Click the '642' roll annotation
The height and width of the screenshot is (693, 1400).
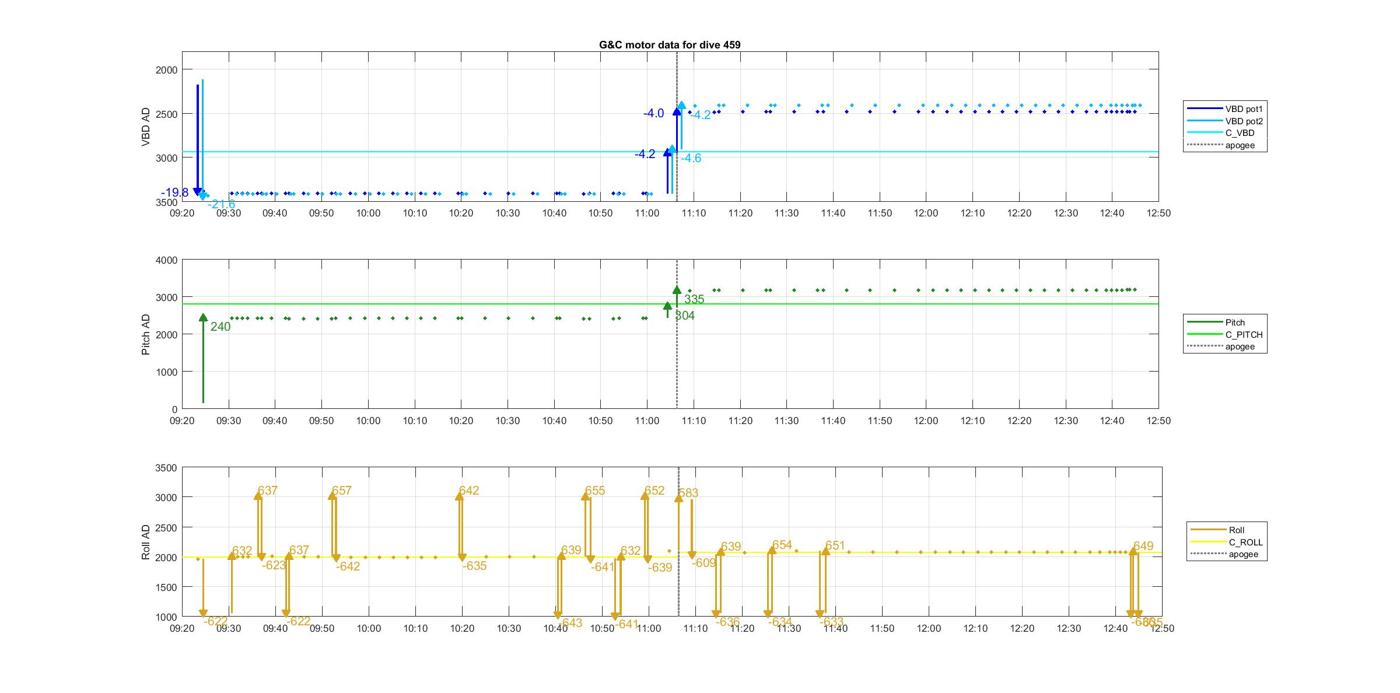pyautogui.click(x=469, y=491)
